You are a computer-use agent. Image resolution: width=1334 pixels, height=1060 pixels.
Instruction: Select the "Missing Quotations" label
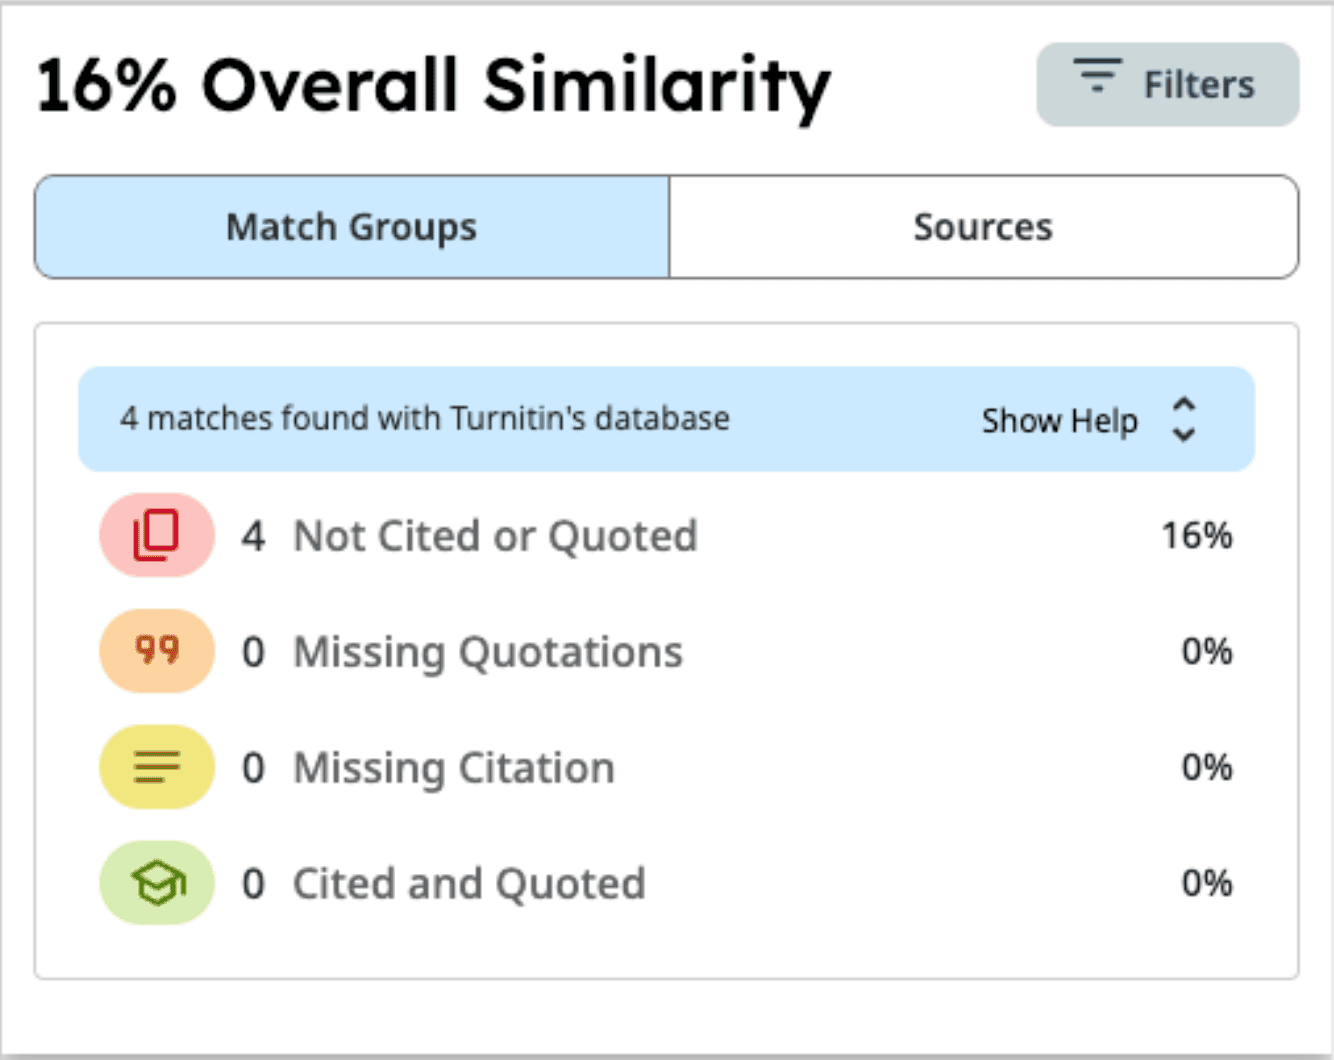pos(488,652)
